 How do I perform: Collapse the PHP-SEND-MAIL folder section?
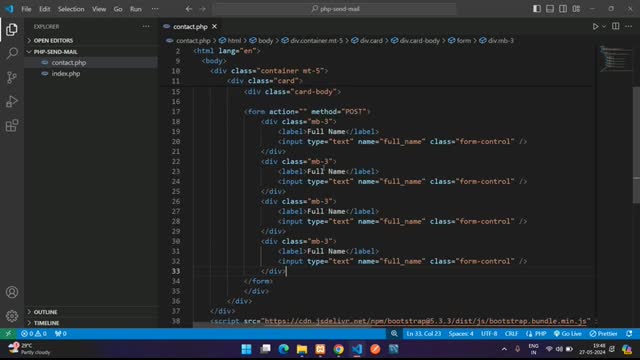[x=91, y=52]
